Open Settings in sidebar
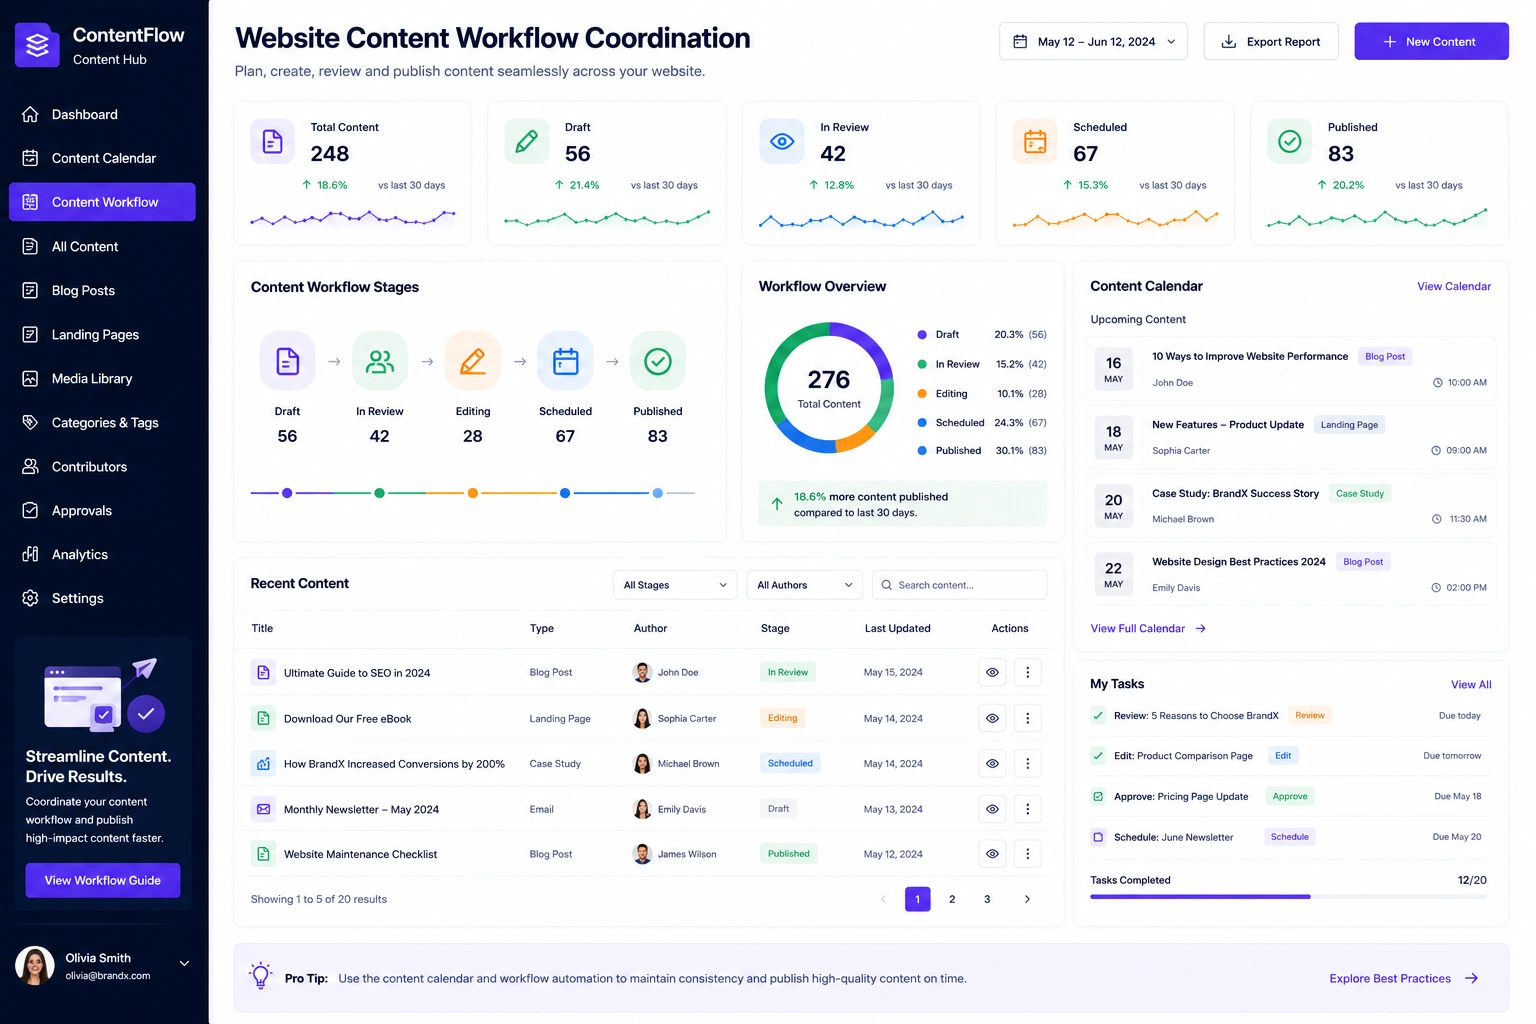Image resolution: width=1536 pixels, height=1024 pixels. [x=102, y=598]
